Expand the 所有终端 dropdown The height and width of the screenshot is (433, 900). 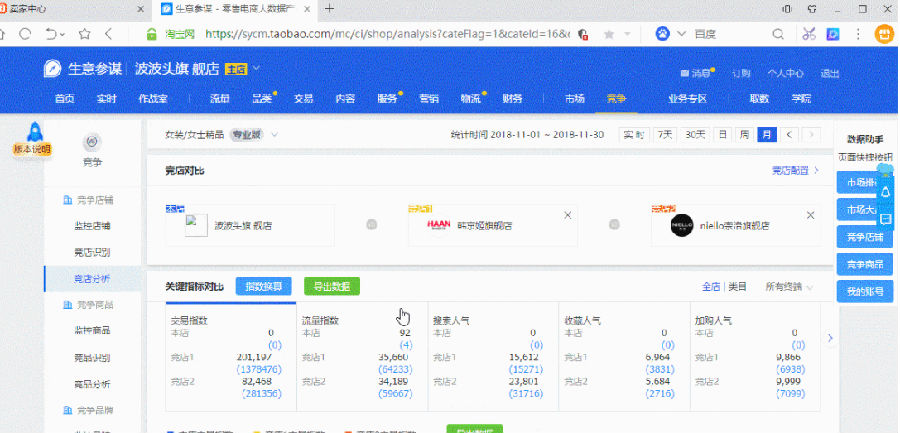[x=791, y=286]
